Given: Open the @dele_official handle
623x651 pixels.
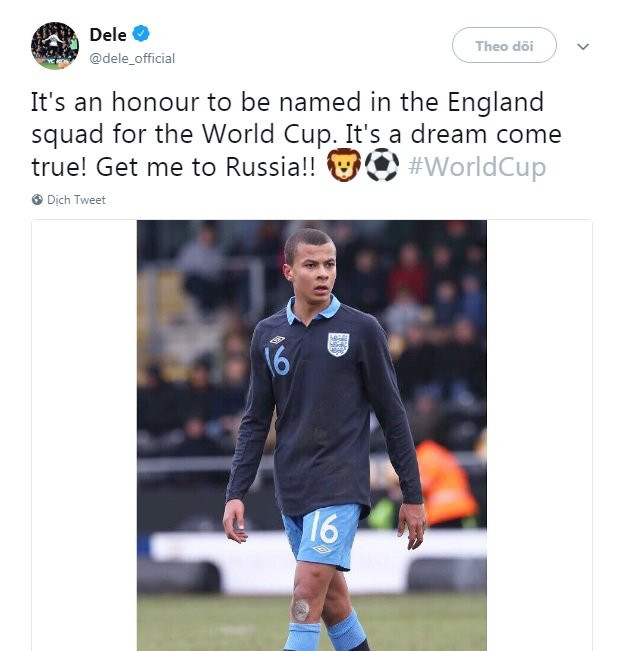Looking at the screenshot, I should coord(132,58).
